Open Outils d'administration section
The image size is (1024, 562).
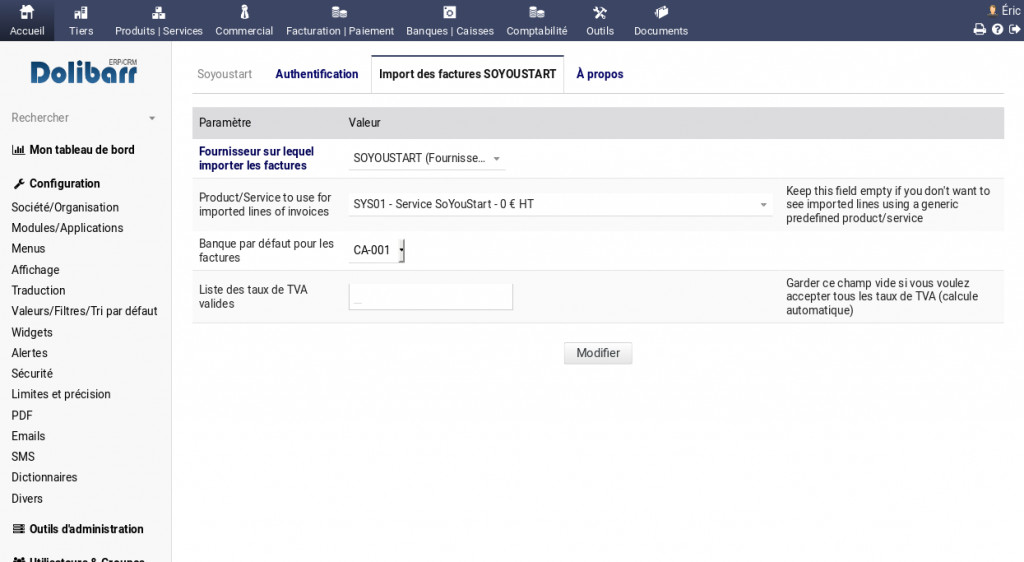coord(86,529)
